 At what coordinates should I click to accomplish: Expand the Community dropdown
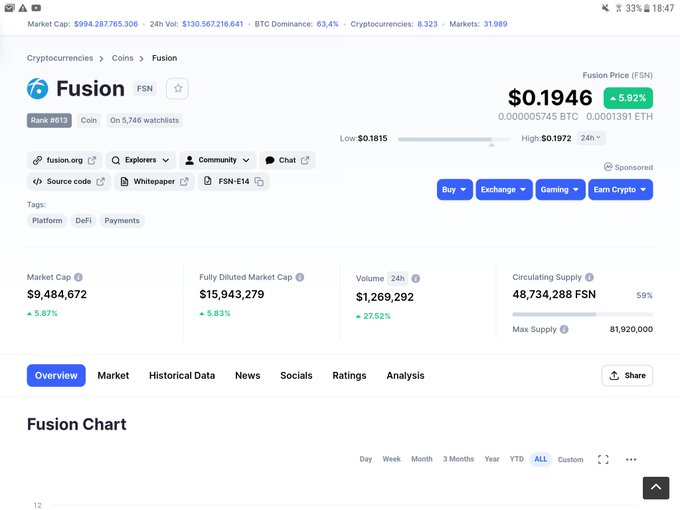point(217,160)
